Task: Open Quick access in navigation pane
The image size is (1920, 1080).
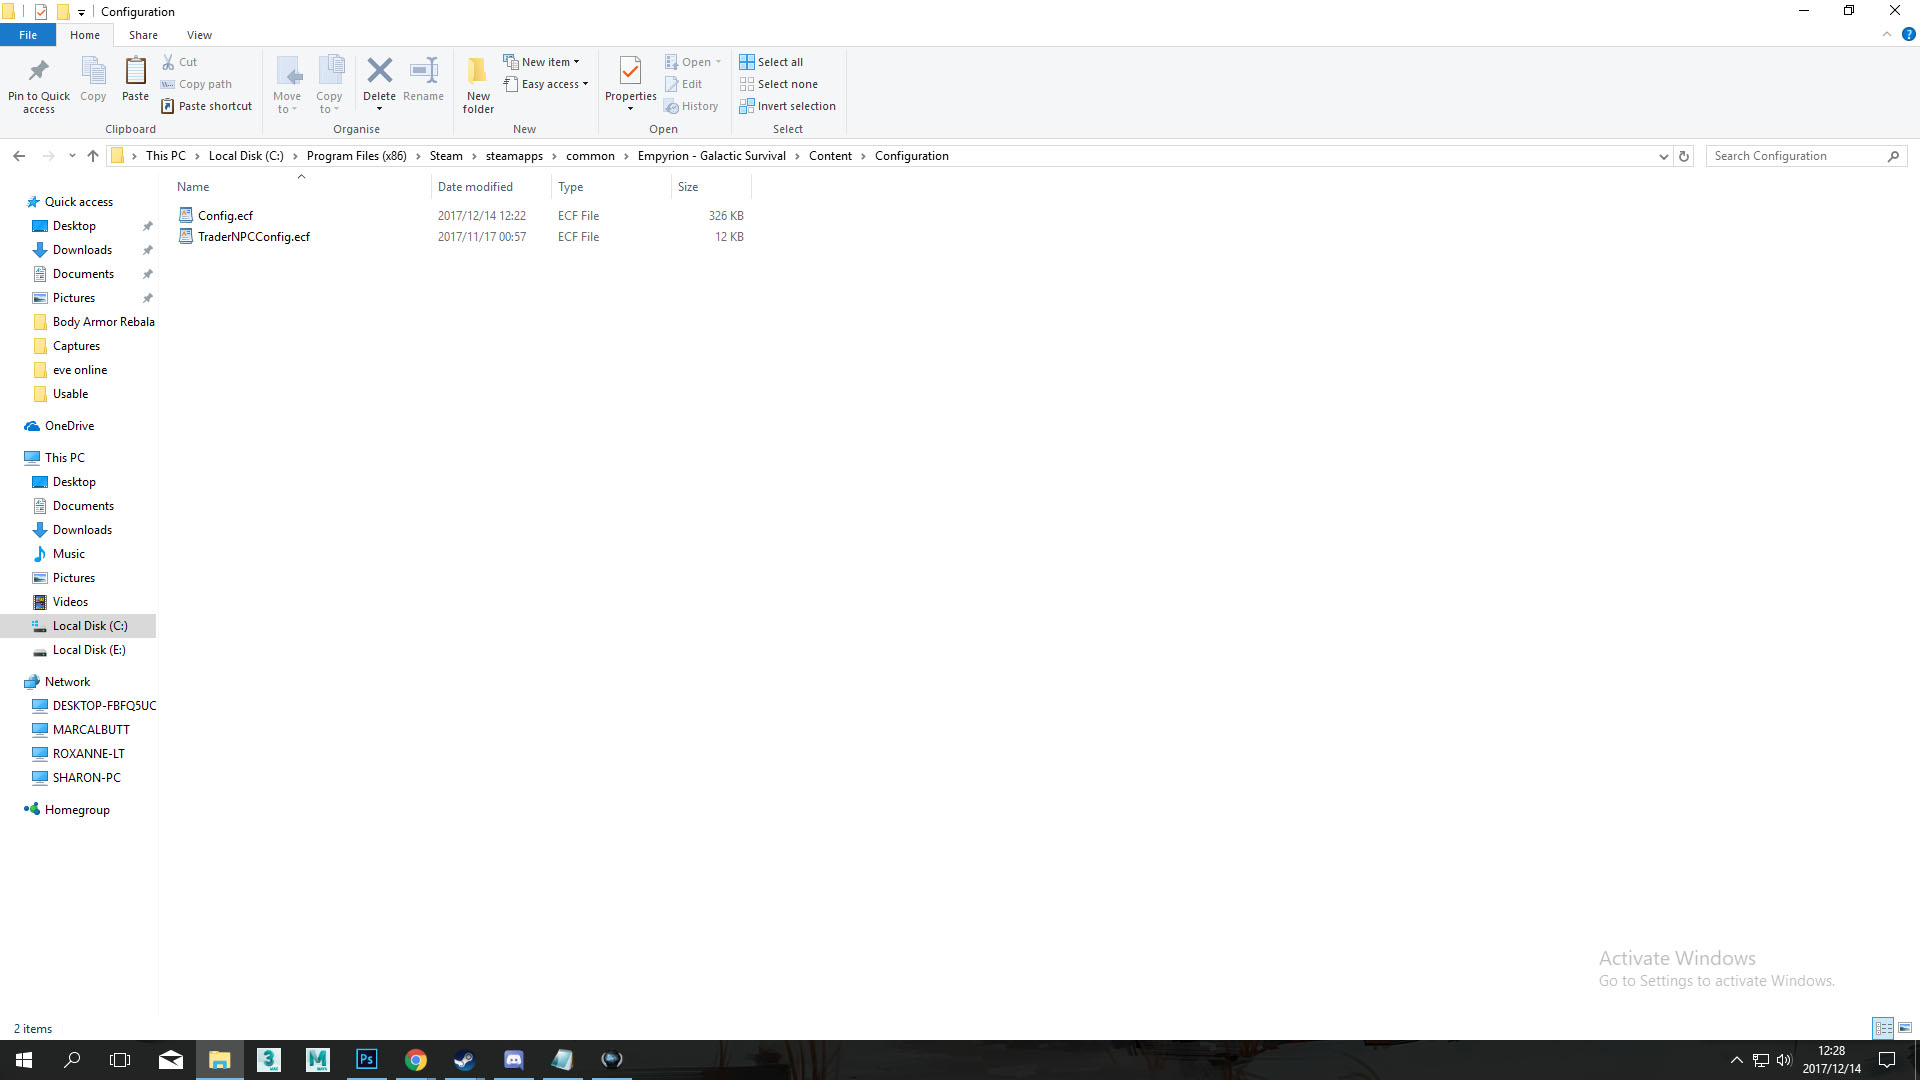Action: pos(78,202)
